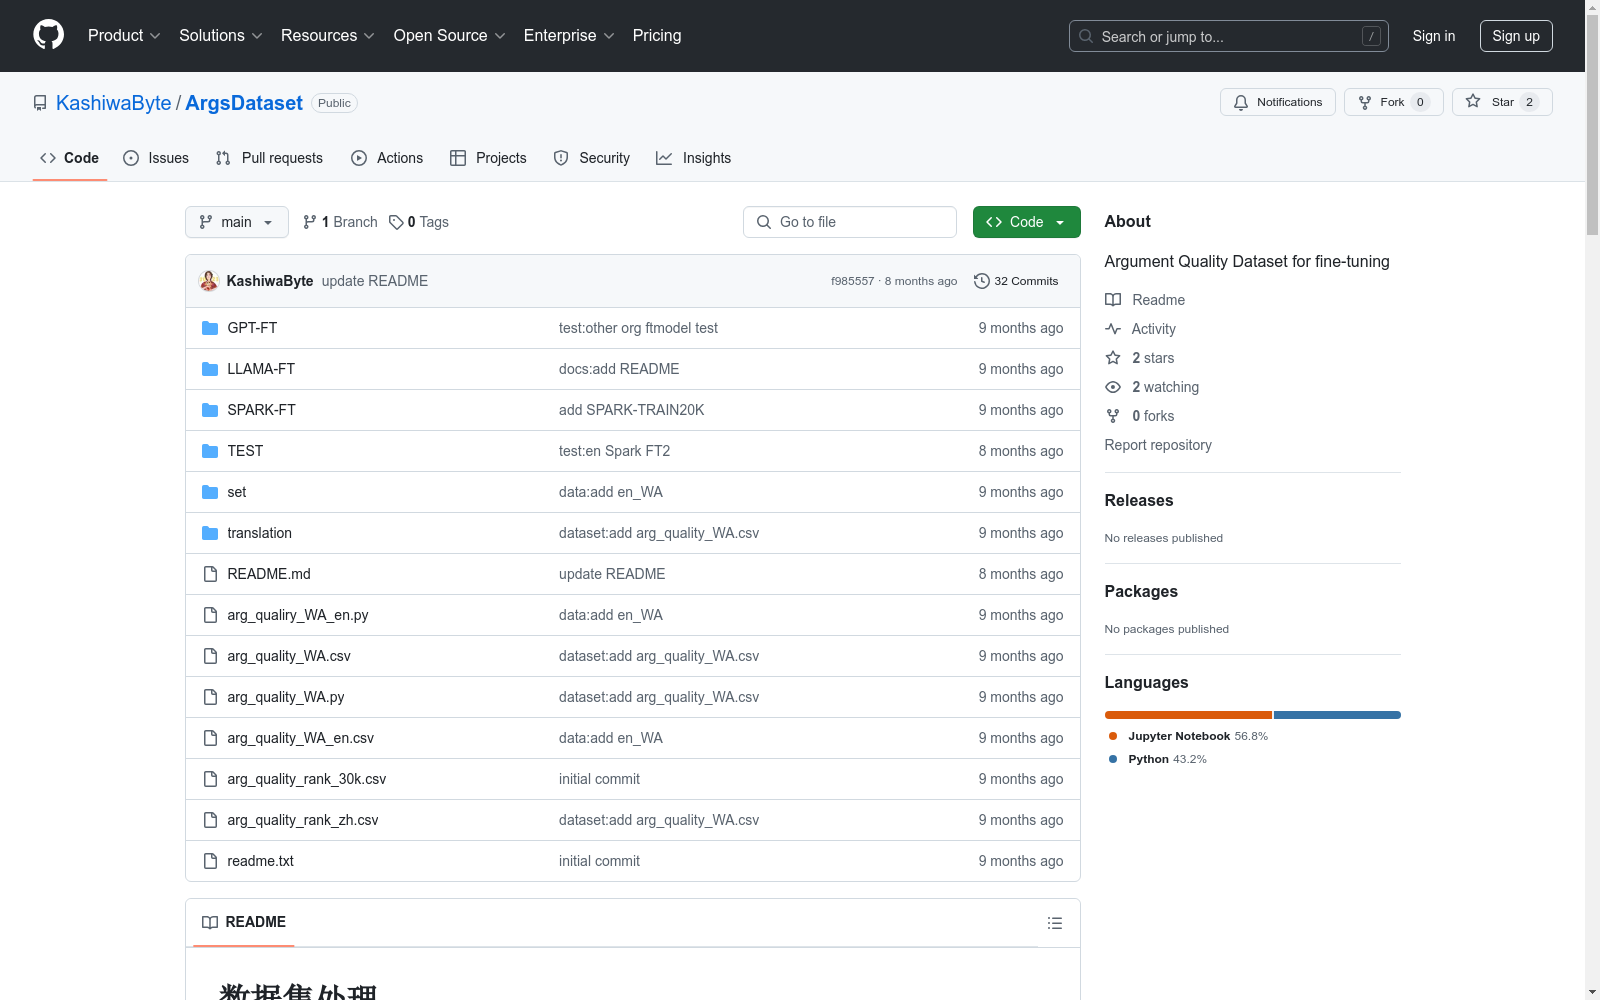The width and height of the screenshot is (1600, 1000).
Task: Click the KashiwaByte avatar in commit row
Action: tap(209, 281)
